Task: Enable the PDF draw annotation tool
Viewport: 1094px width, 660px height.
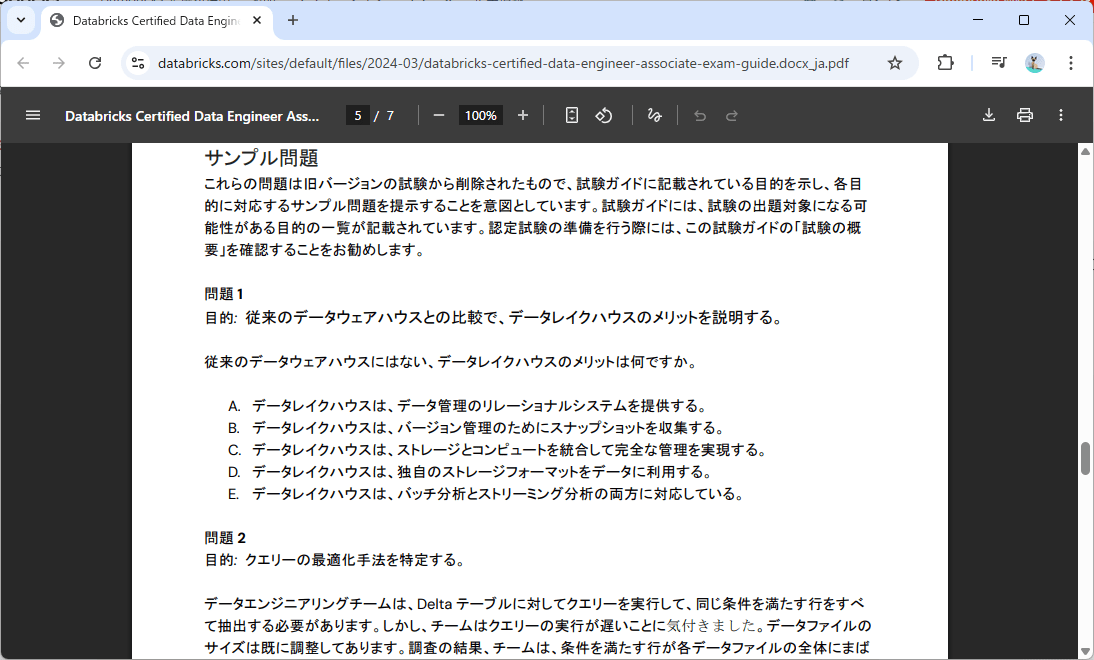Action: click(654, 115)
